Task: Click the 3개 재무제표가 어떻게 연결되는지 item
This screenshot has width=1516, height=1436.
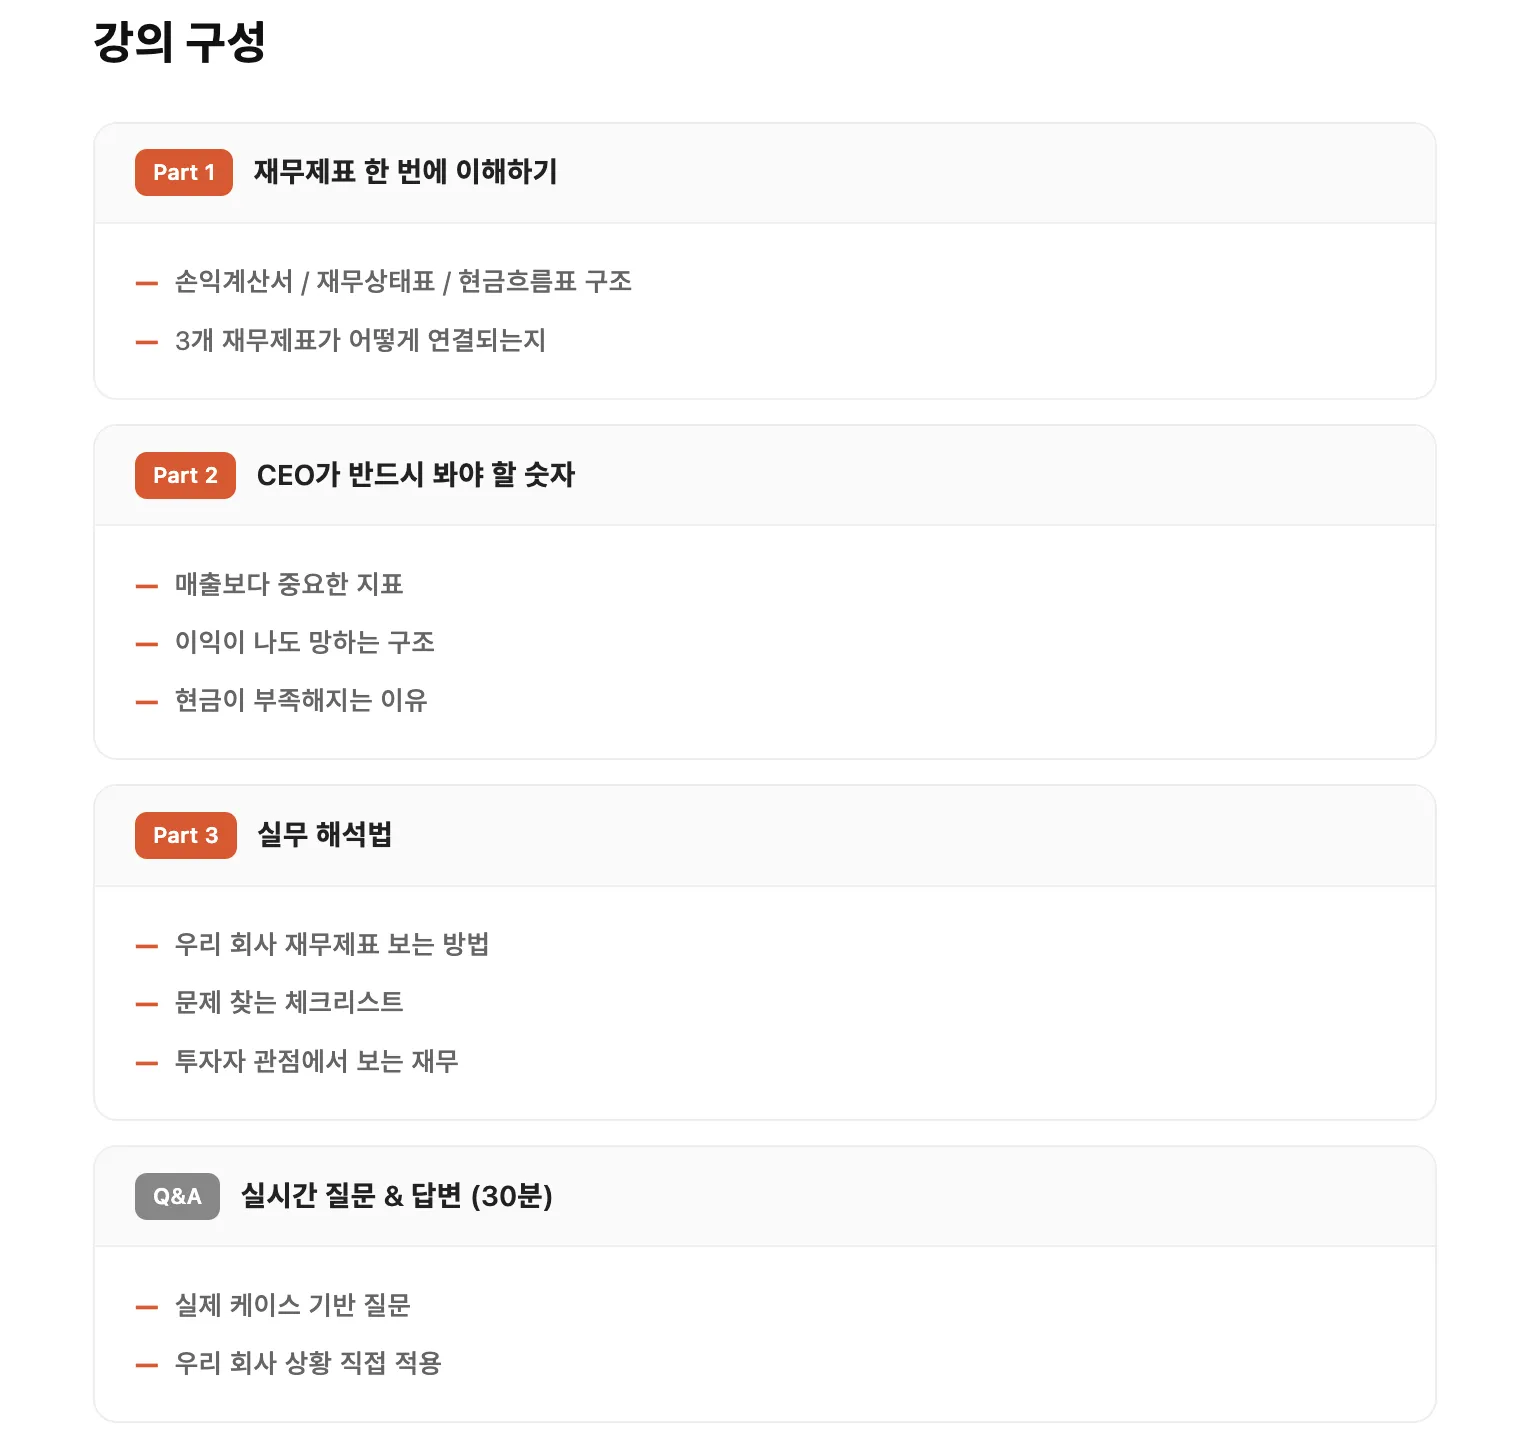Action: 360,341
